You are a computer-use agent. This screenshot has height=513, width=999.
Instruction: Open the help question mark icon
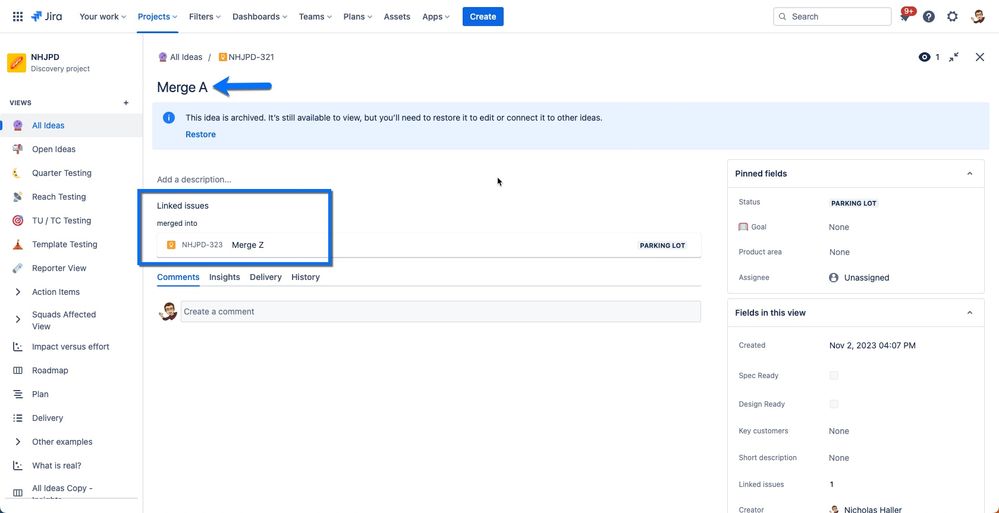coord(929,17)
